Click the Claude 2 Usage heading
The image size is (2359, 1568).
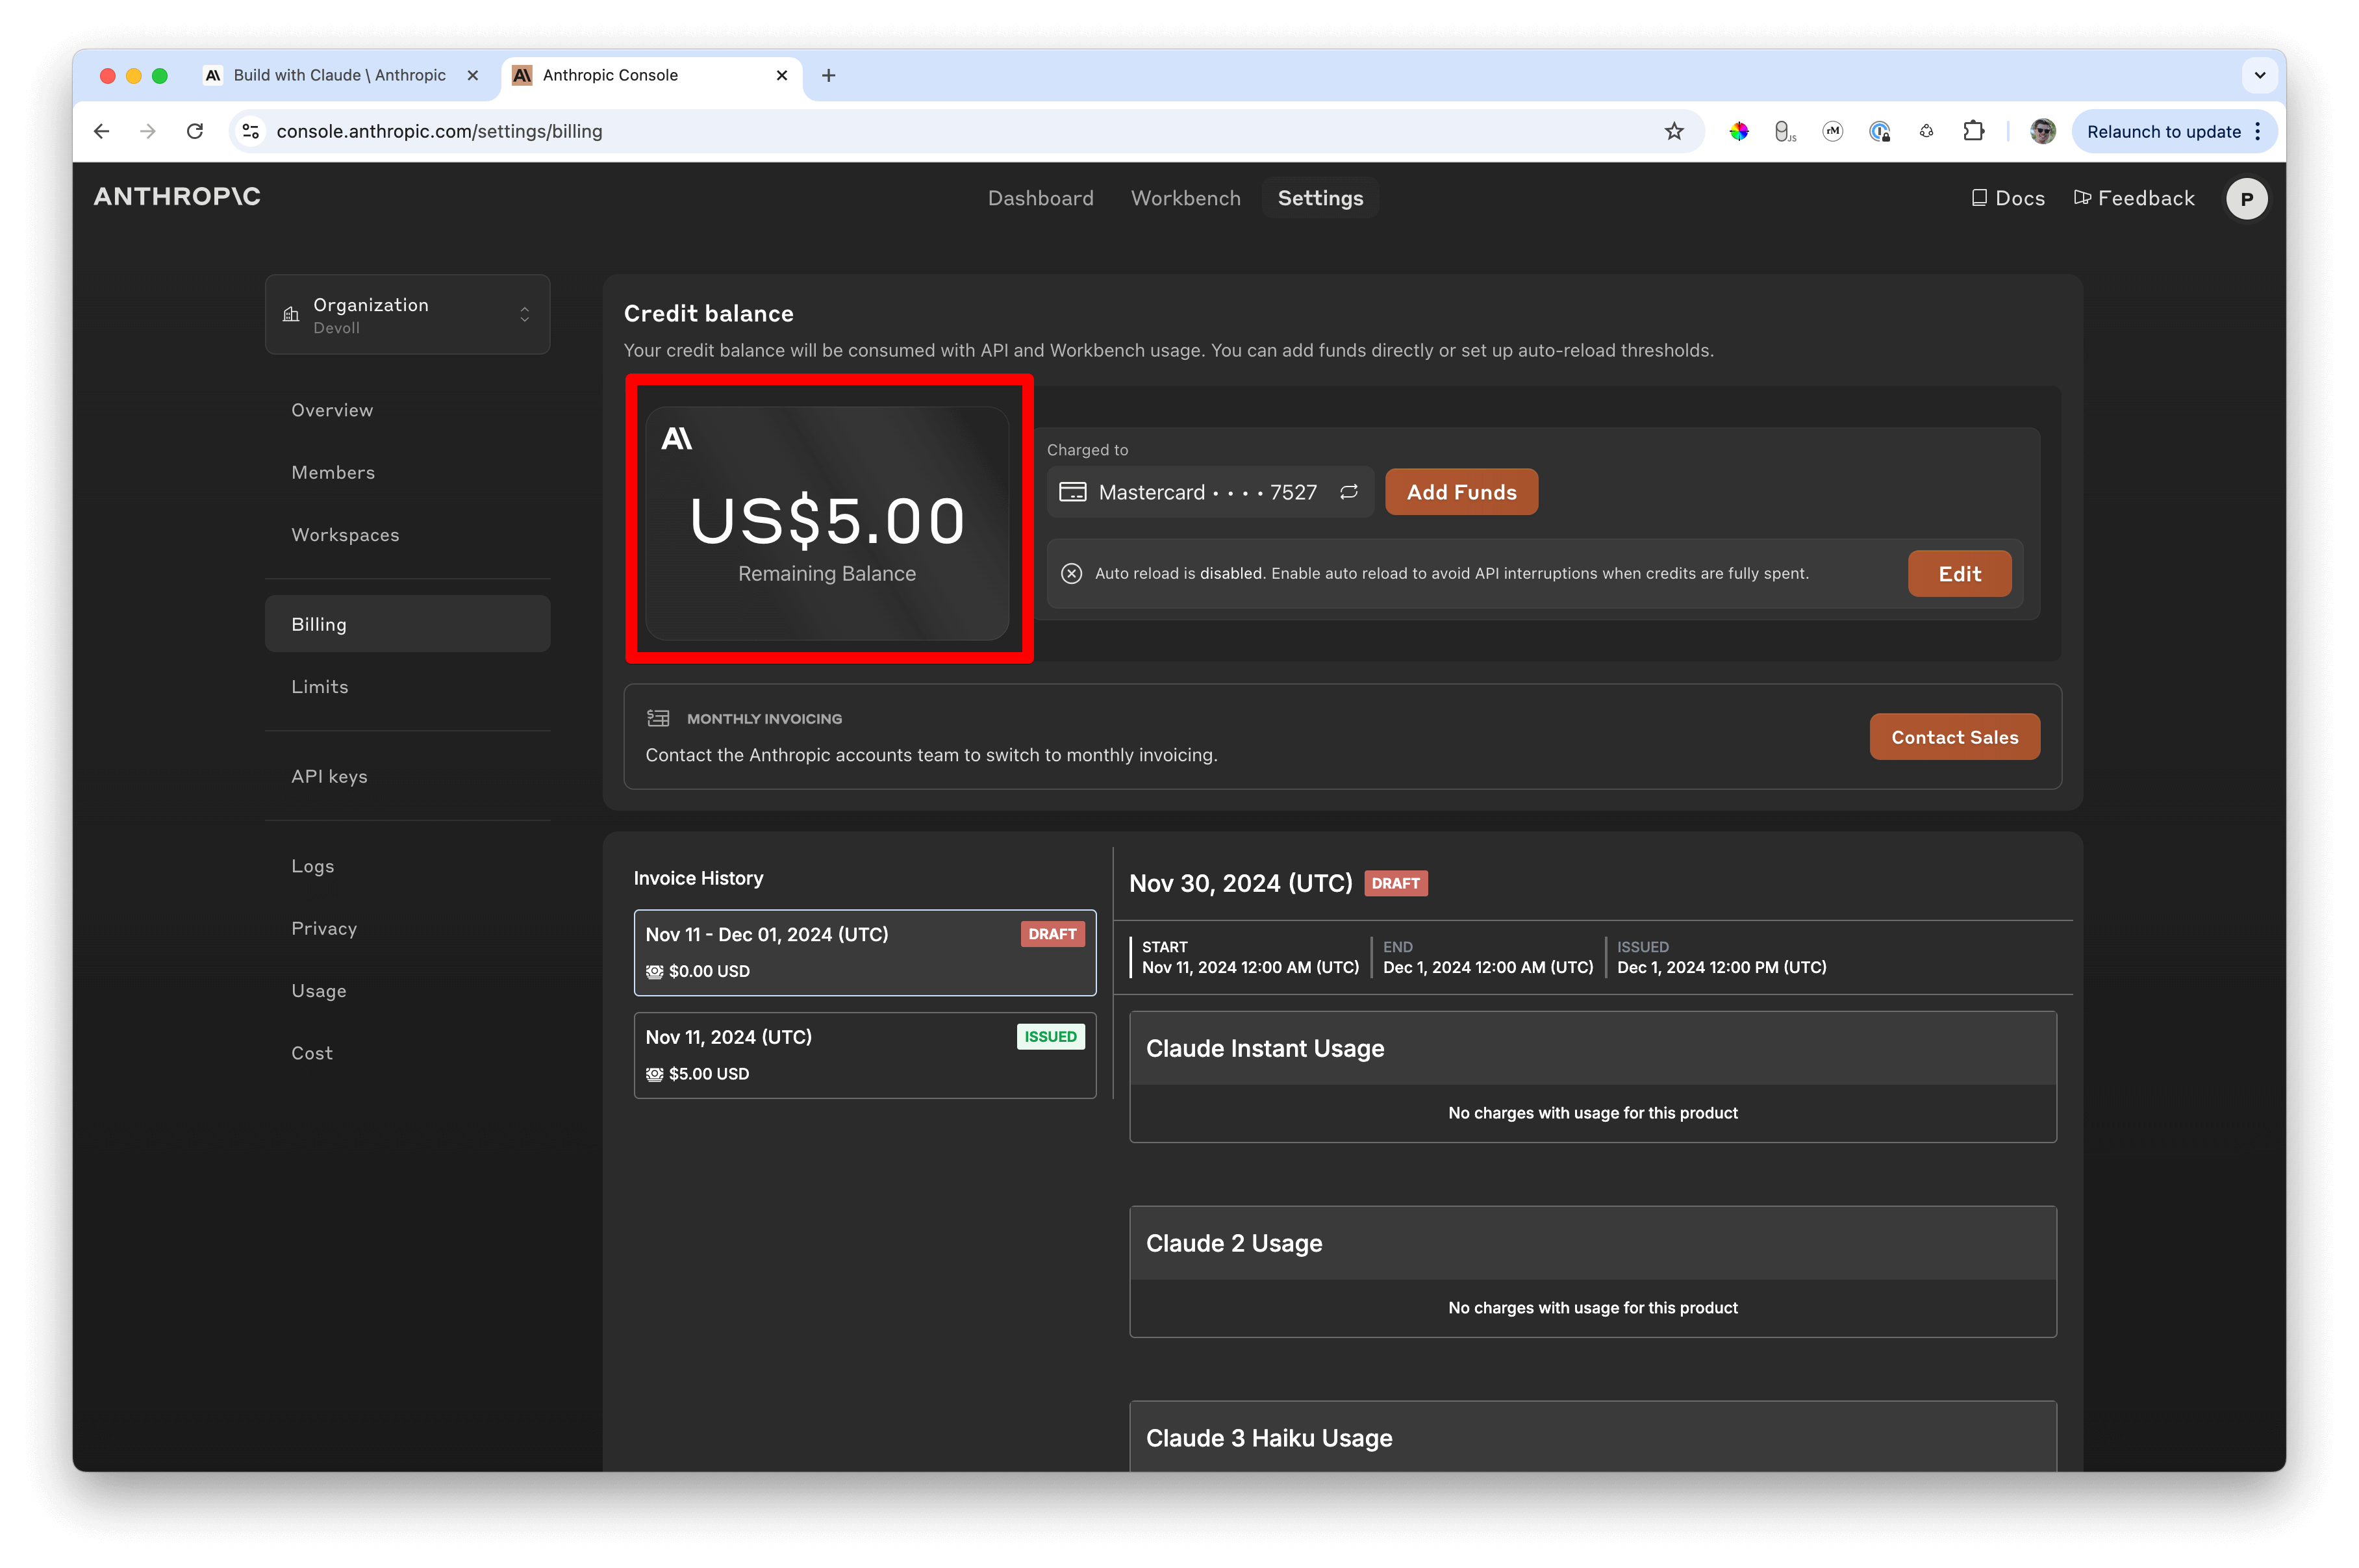tap(1233, 1243)
